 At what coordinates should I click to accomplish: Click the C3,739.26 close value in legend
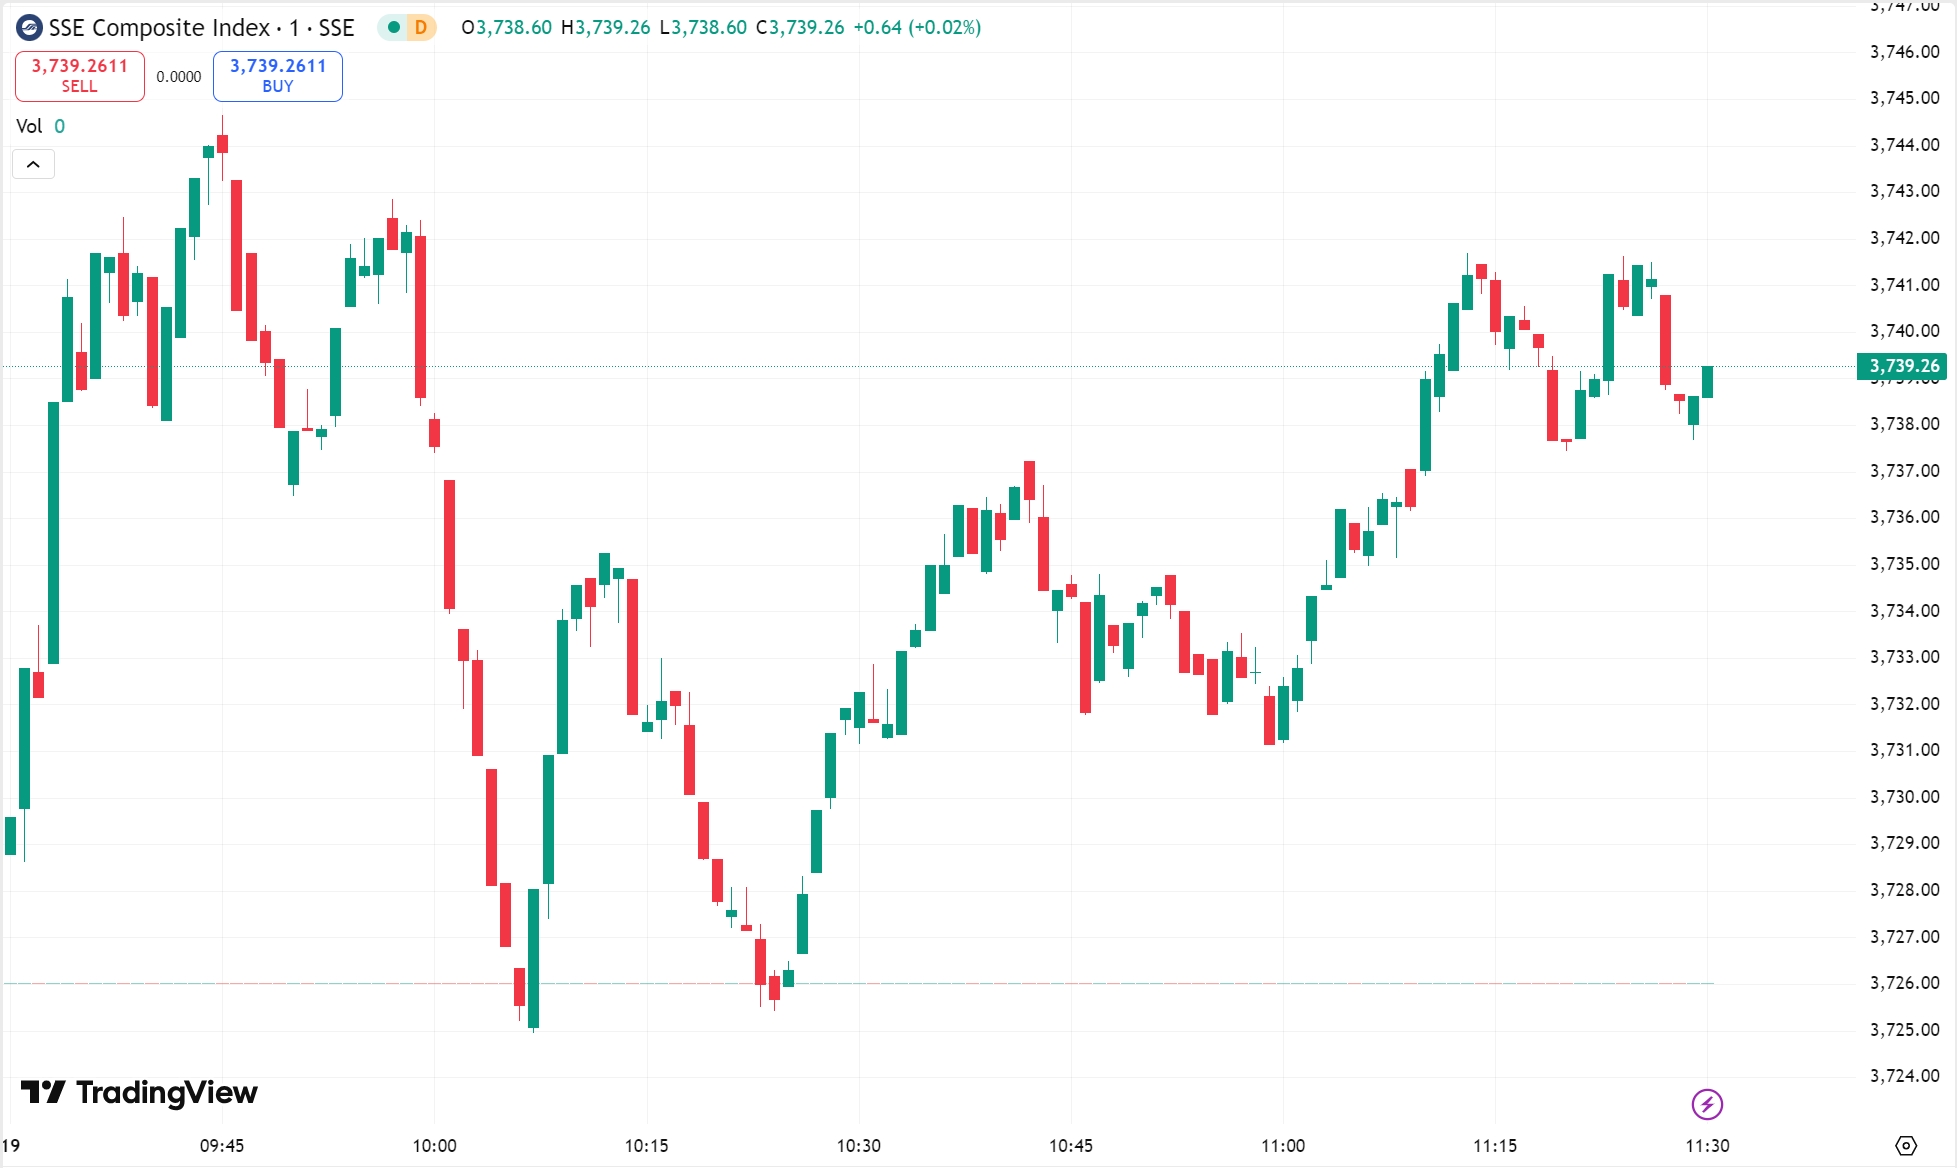pyautogui.click(x=800, y=28)
